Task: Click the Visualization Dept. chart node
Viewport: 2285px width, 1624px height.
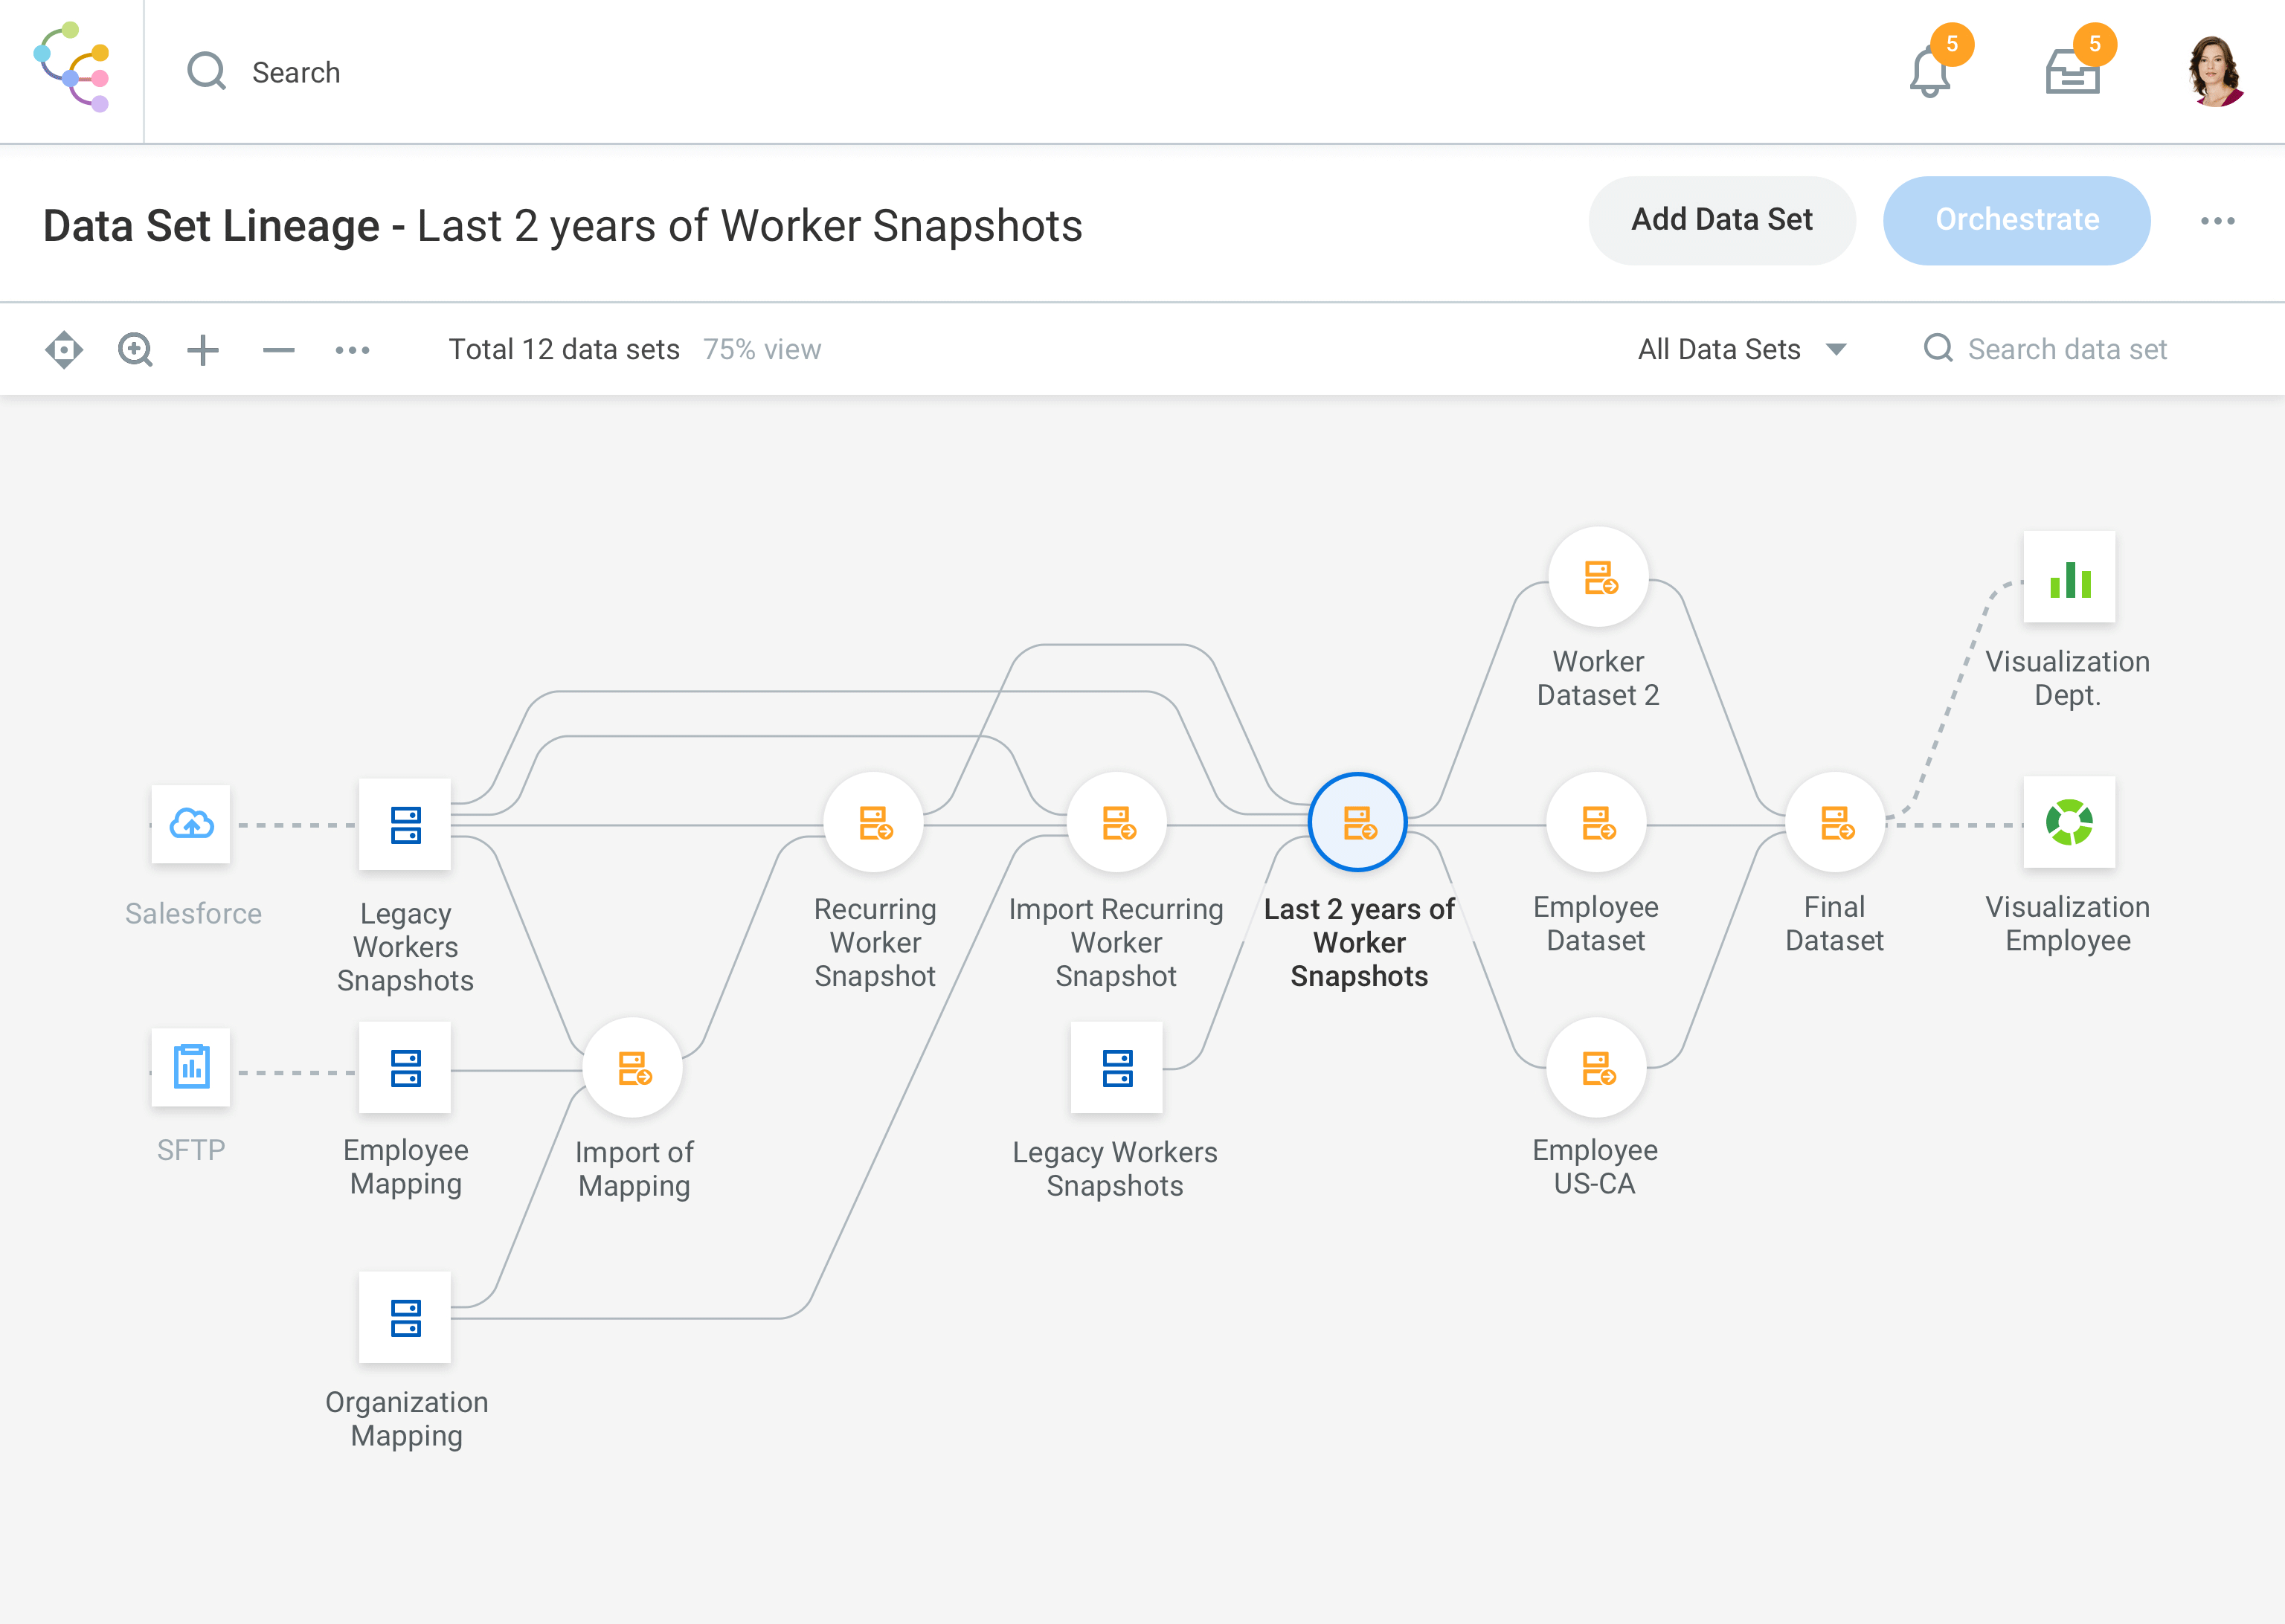Action: 2069,578
